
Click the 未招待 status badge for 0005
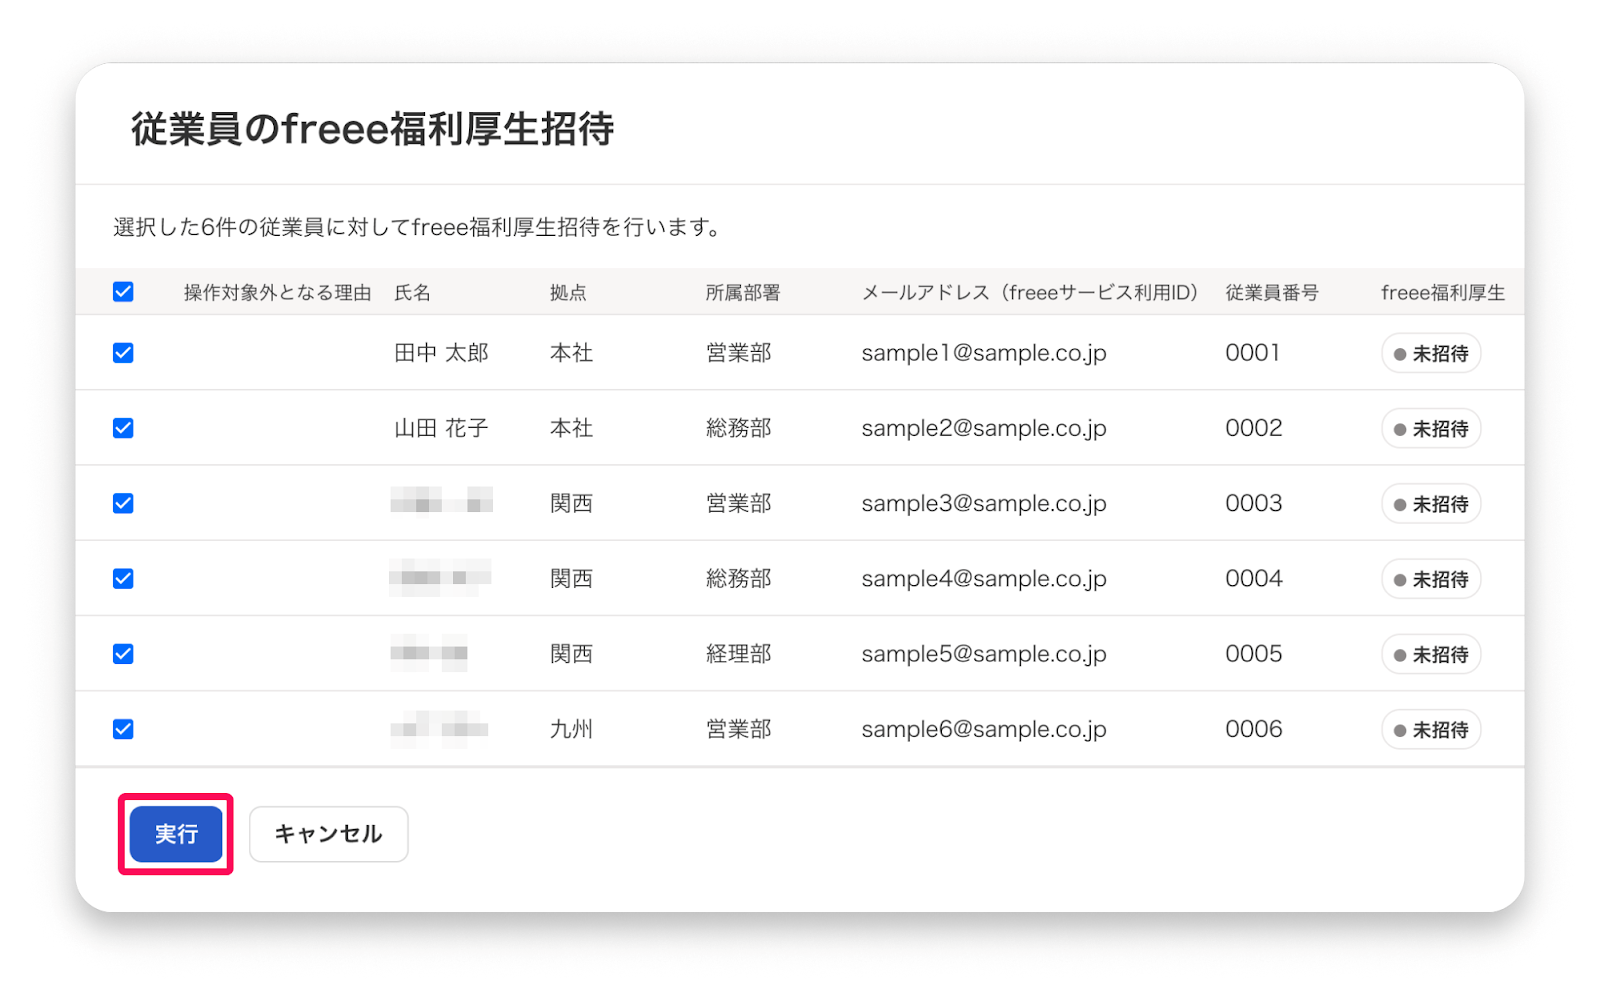click(1431, 655)
